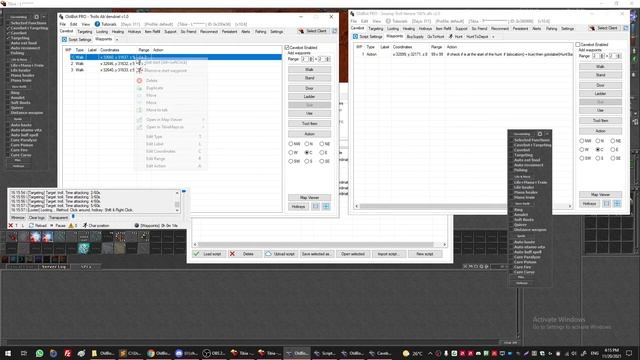Click Ladder button in Trolls window
The image size is (640, 360).
pyautogui.click(x=309, y=97)
